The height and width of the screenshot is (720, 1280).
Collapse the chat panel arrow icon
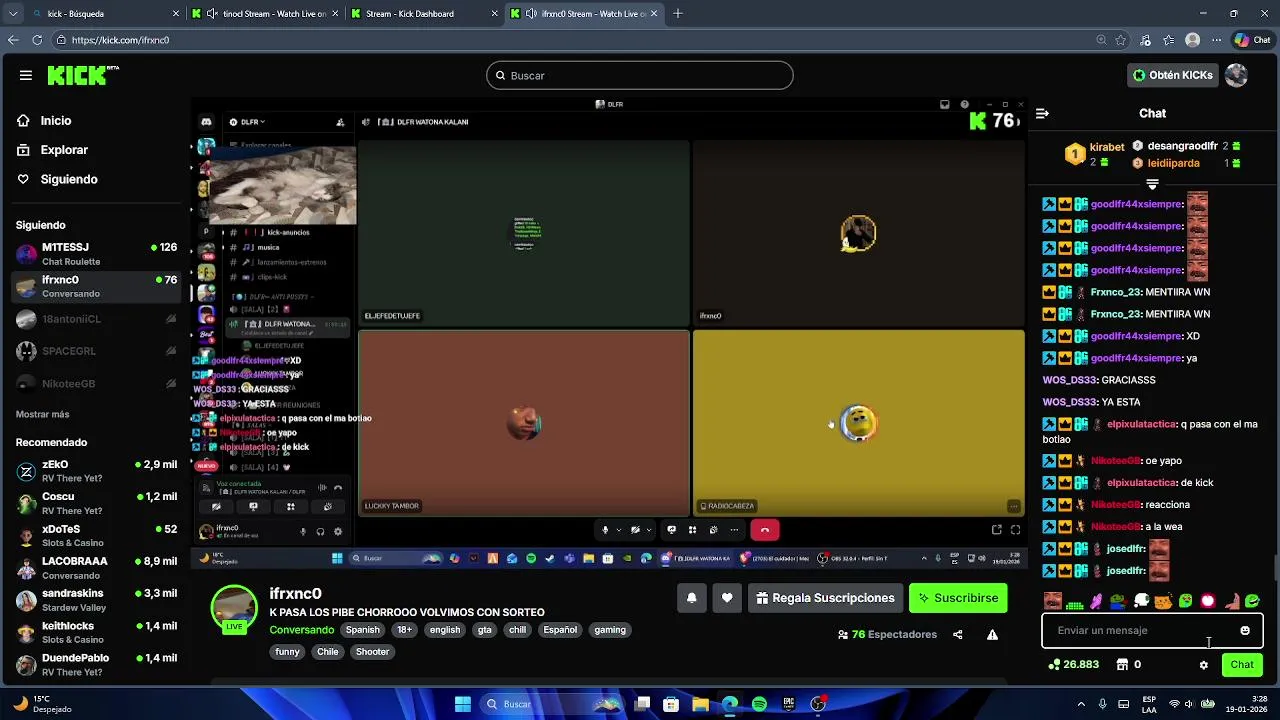[x=1042, y=114]
